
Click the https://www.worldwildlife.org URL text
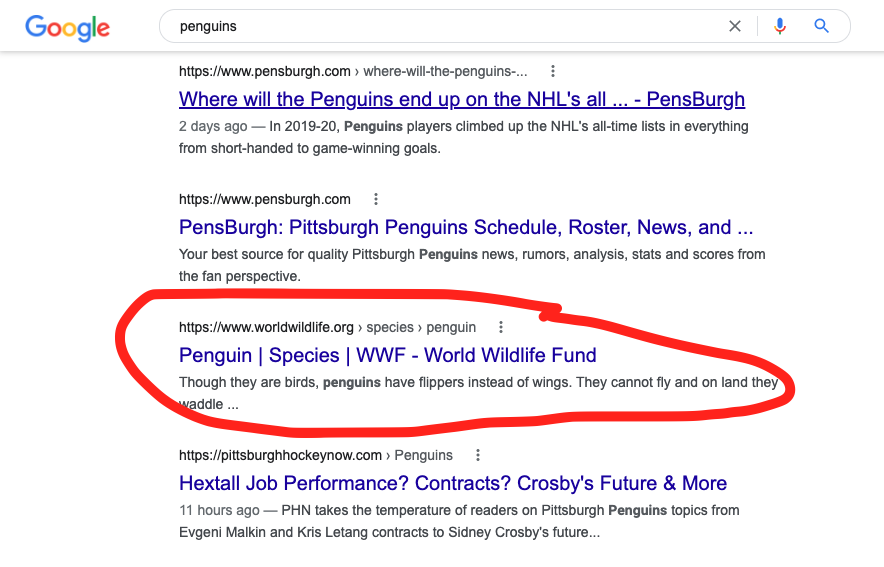[x=266, y=327]
